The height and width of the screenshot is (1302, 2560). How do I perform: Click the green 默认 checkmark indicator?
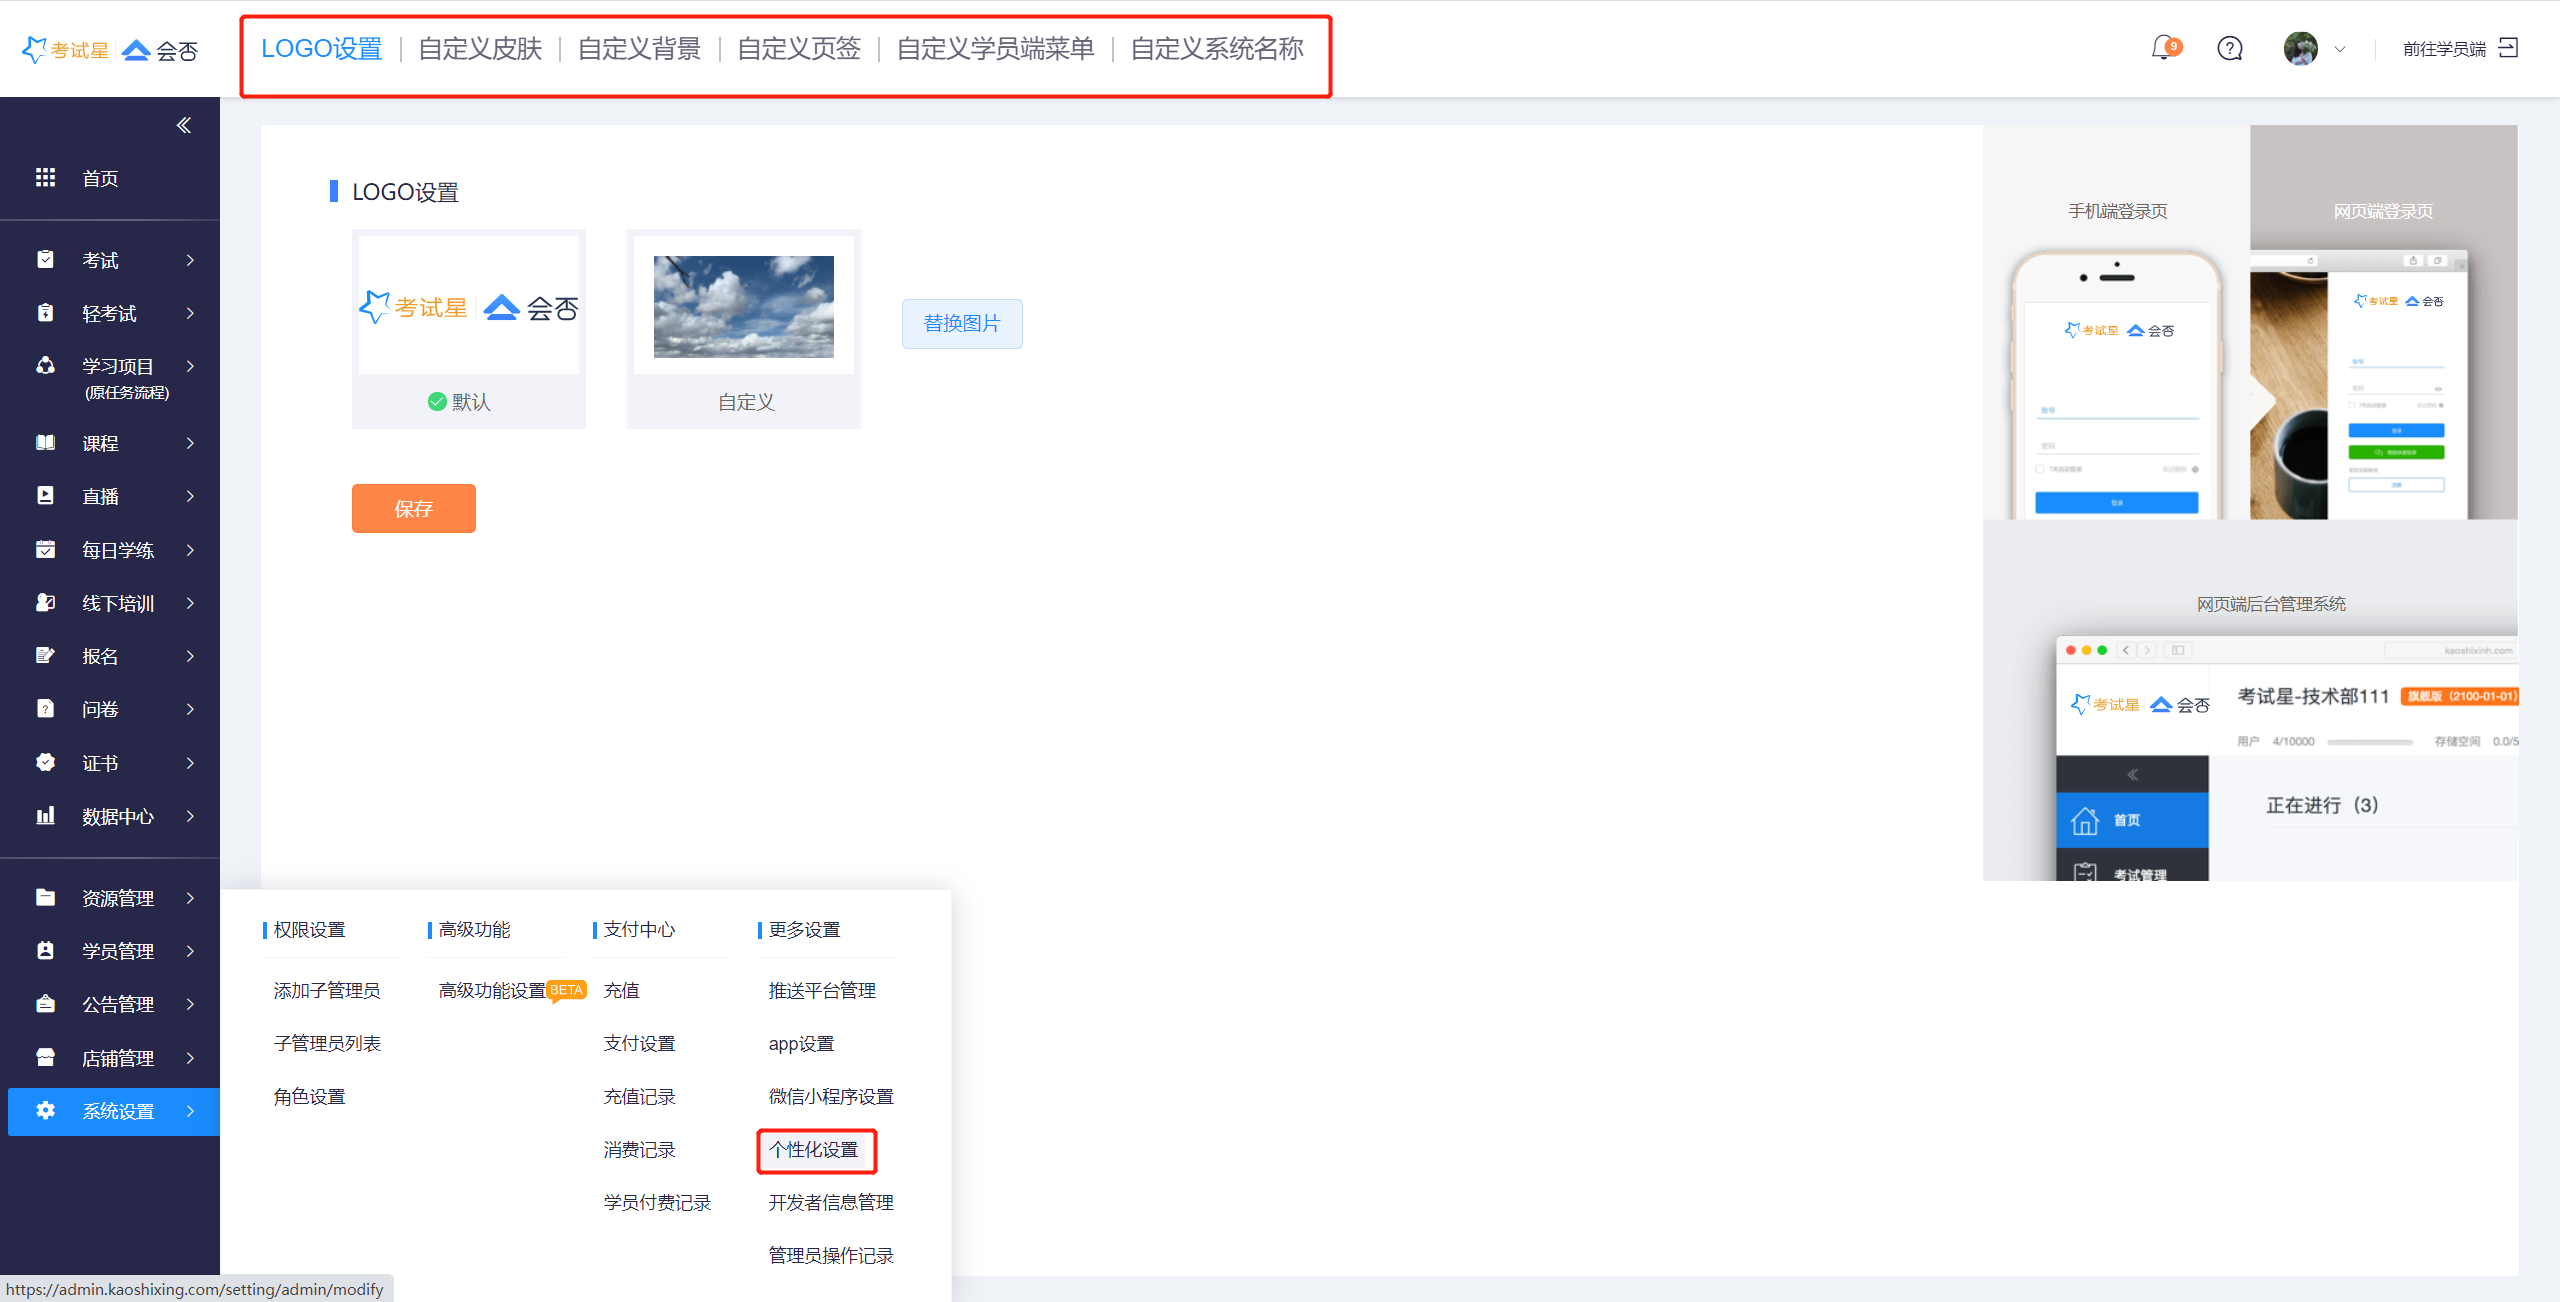[437, 401]
